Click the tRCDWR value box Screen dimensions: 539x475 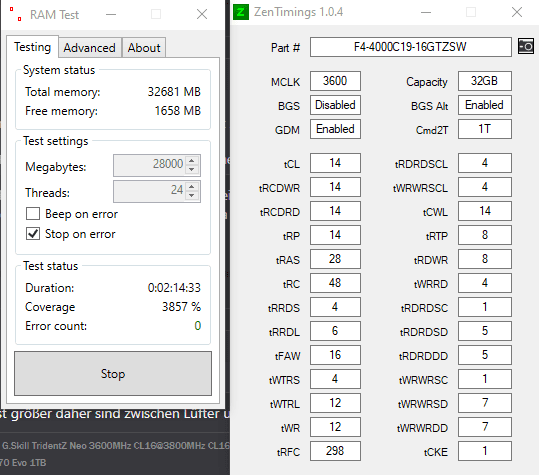(x=335, y=187)
